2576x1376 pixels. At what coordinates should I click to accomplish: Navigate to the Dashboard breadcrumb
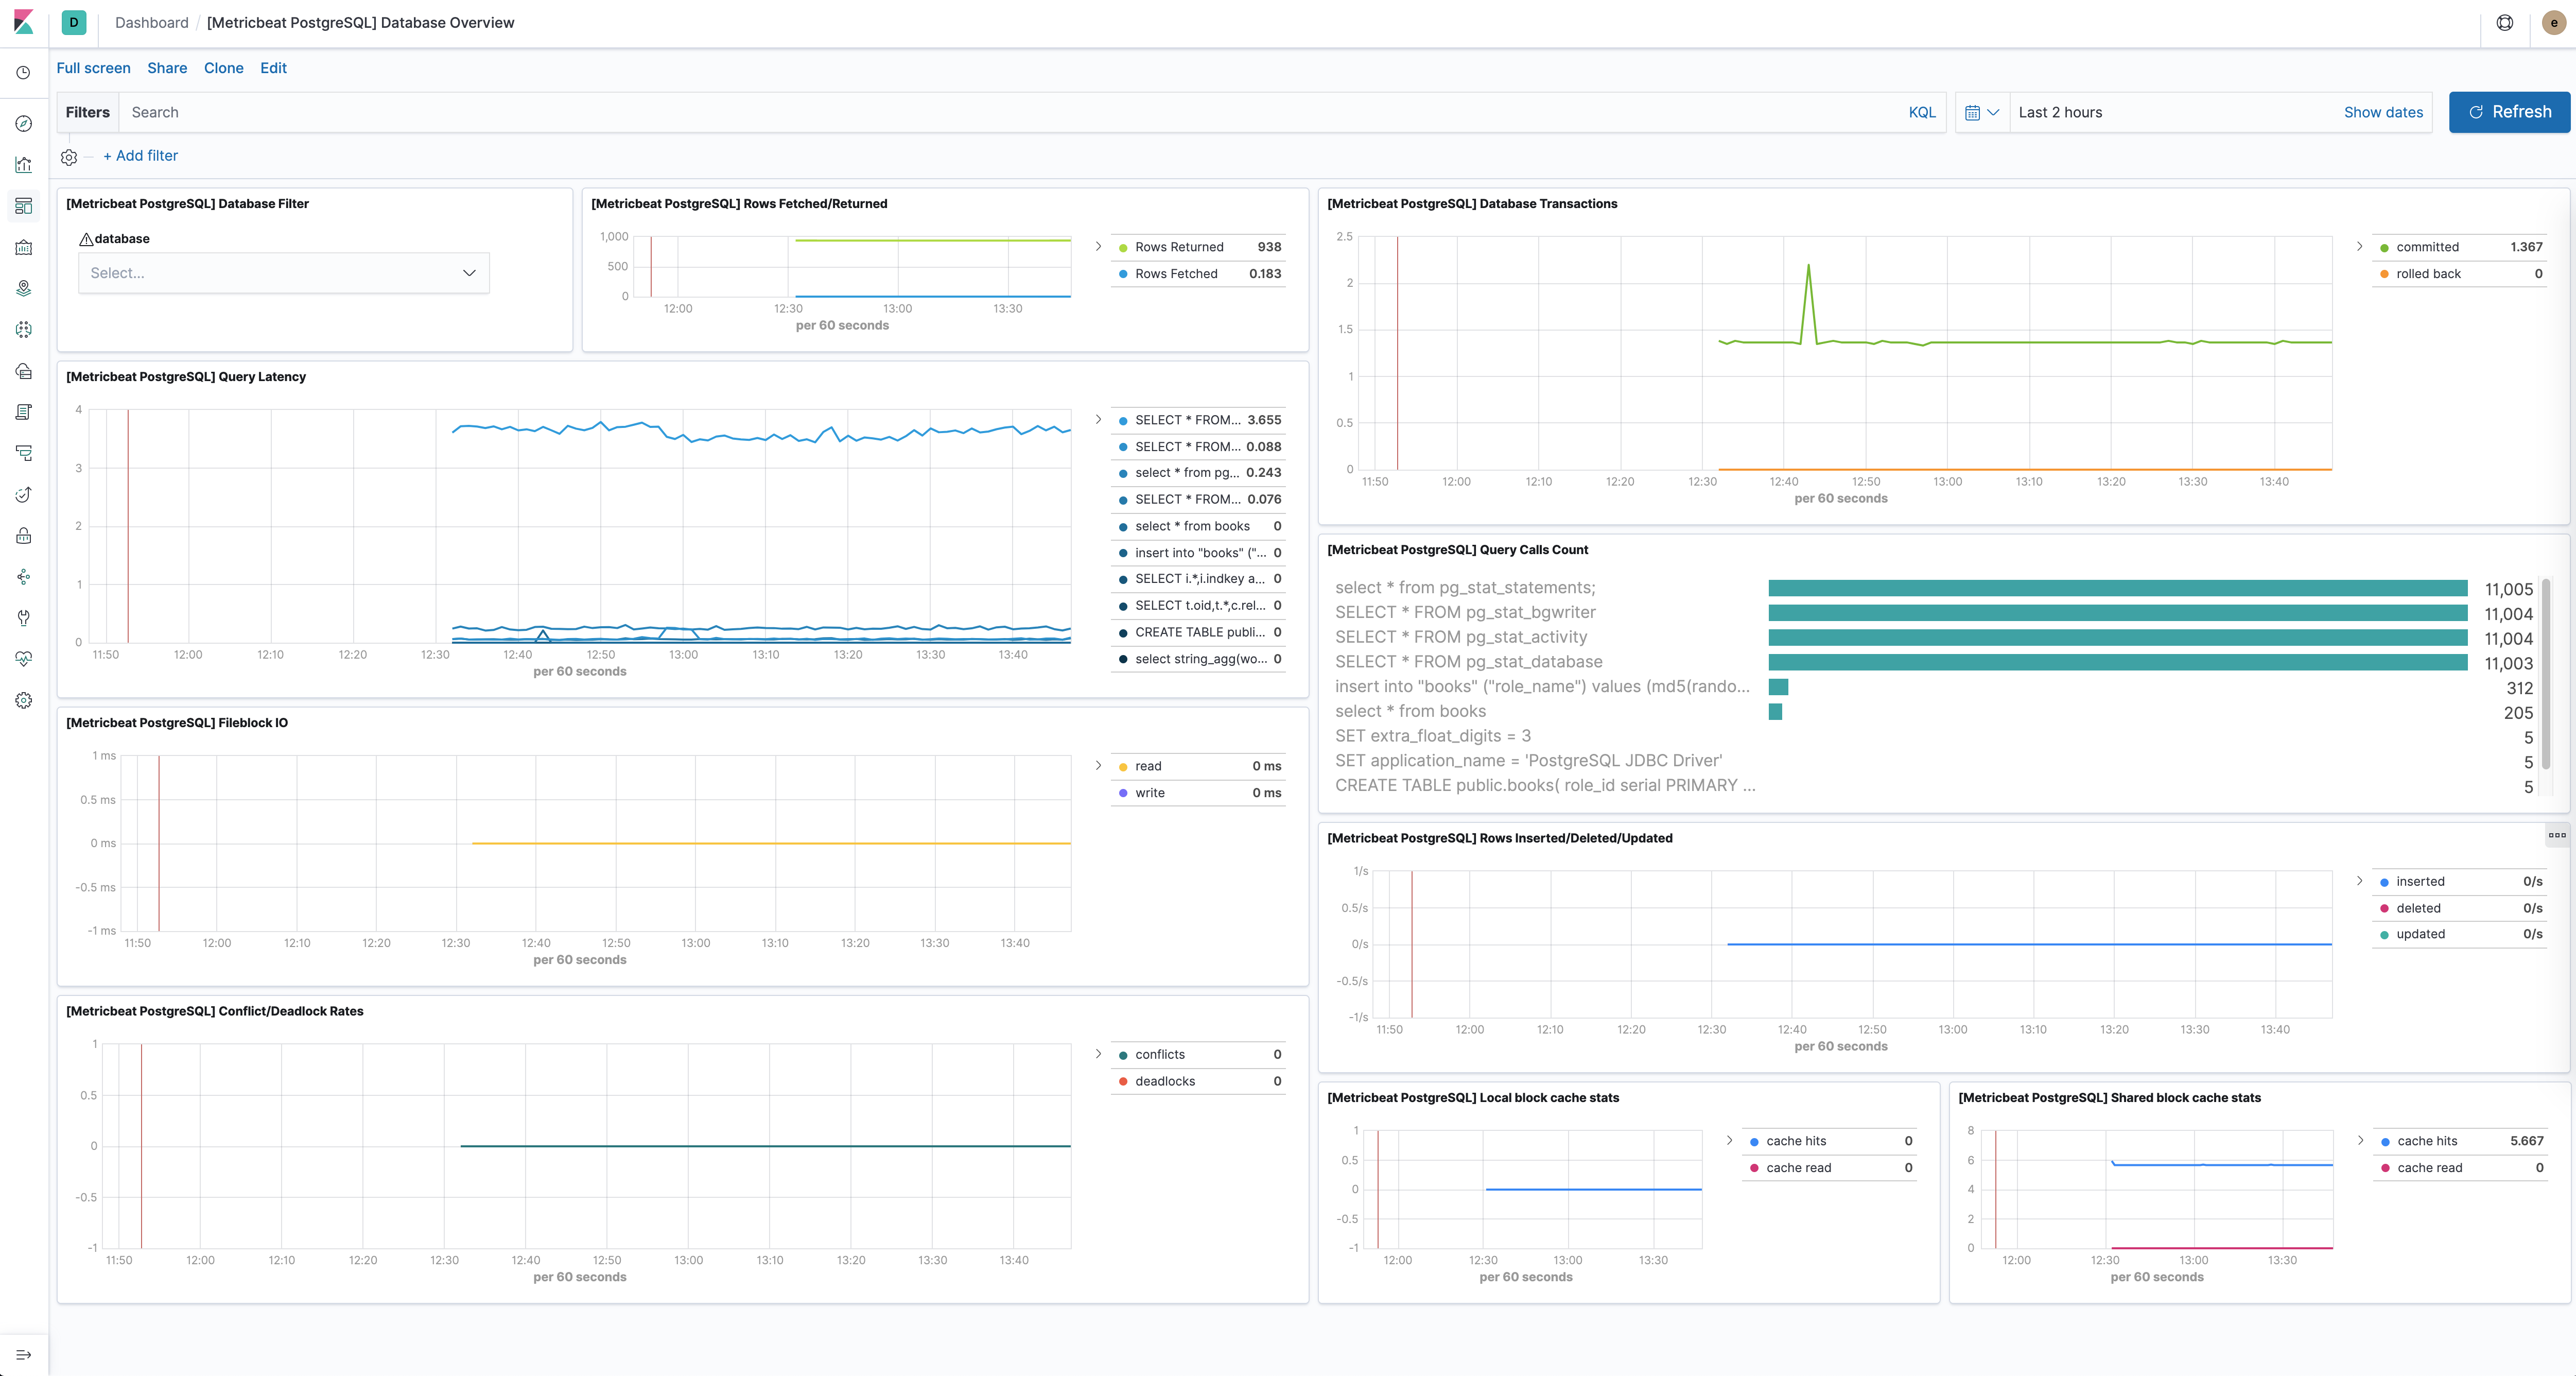click(x=151, y=22)
